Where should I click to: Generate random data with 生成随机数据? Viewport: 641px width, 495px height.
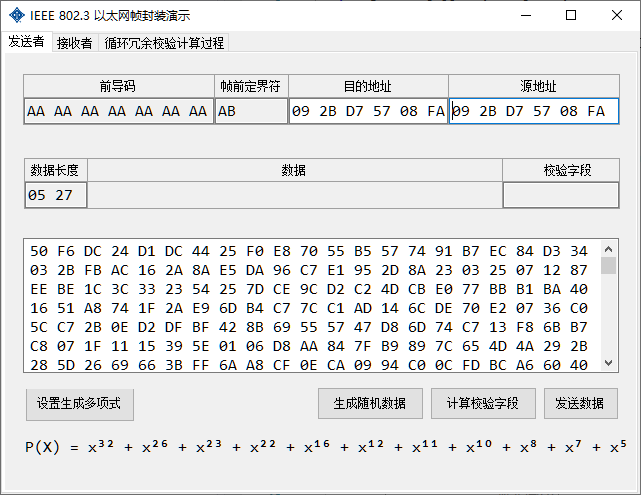370,404
